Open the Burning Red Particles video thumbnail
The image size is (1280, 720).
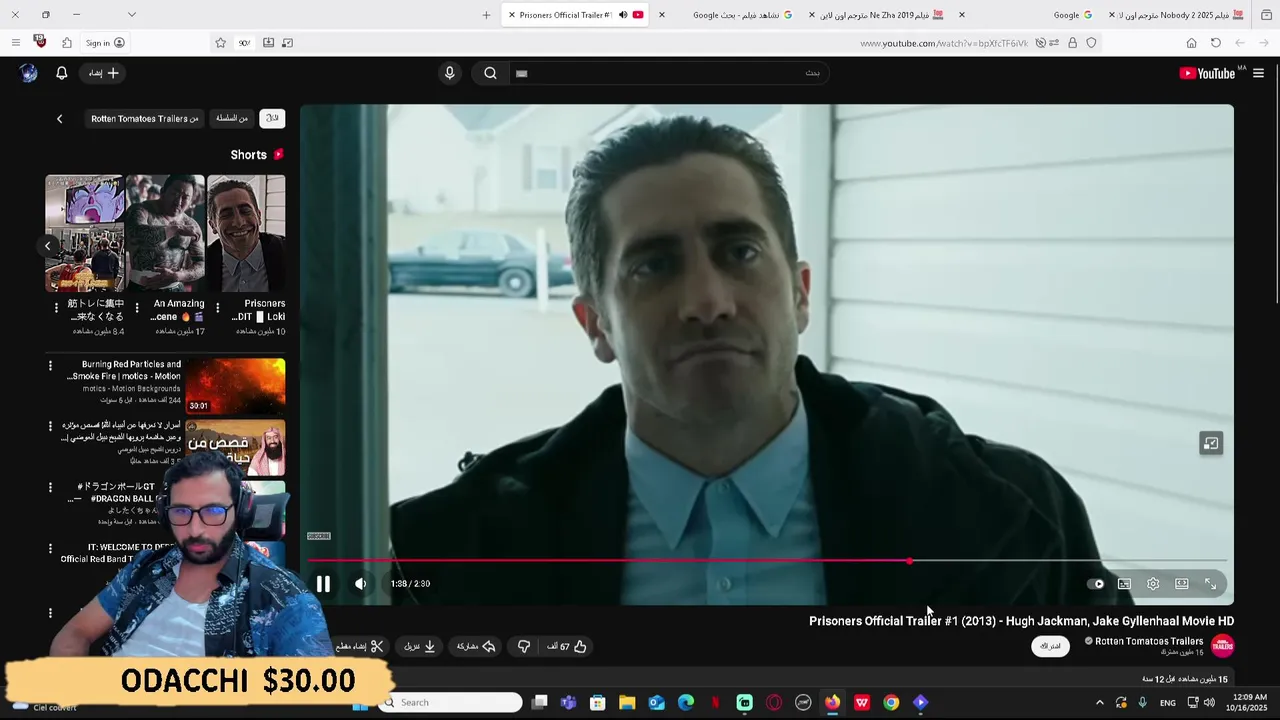tap(235, 386)
